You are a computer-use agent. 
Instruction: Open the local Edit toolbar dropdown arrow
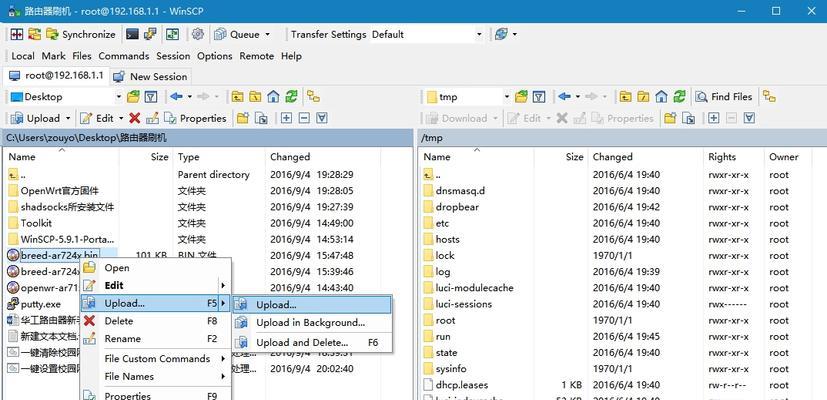[121, 118]
